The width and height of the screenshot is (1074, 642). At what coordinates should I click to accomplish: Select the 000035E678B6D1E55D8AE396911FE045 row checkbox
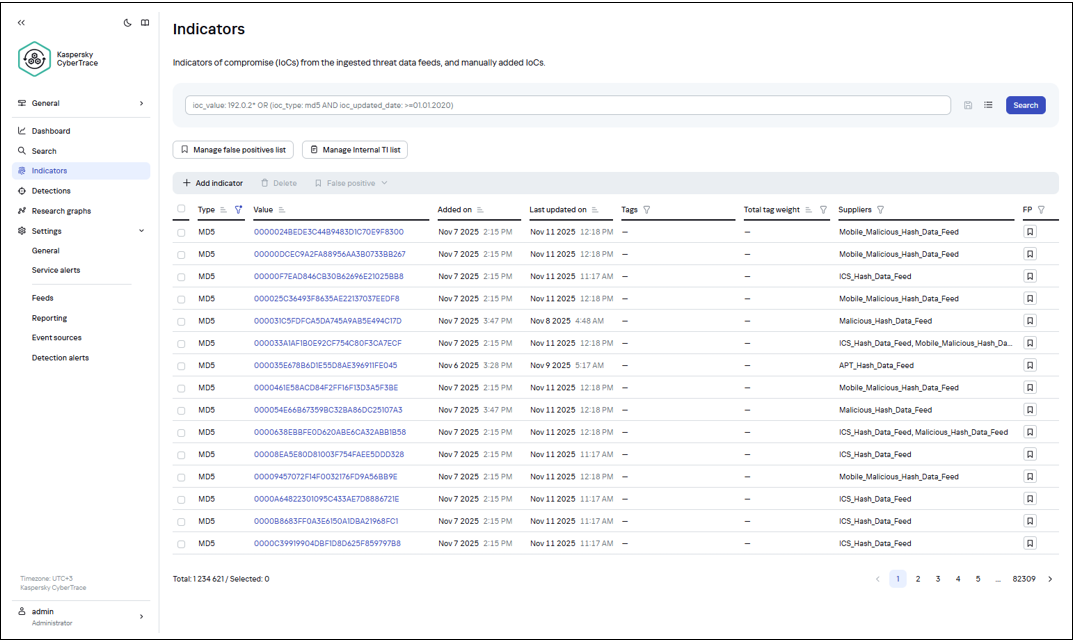tap(181, 366)
